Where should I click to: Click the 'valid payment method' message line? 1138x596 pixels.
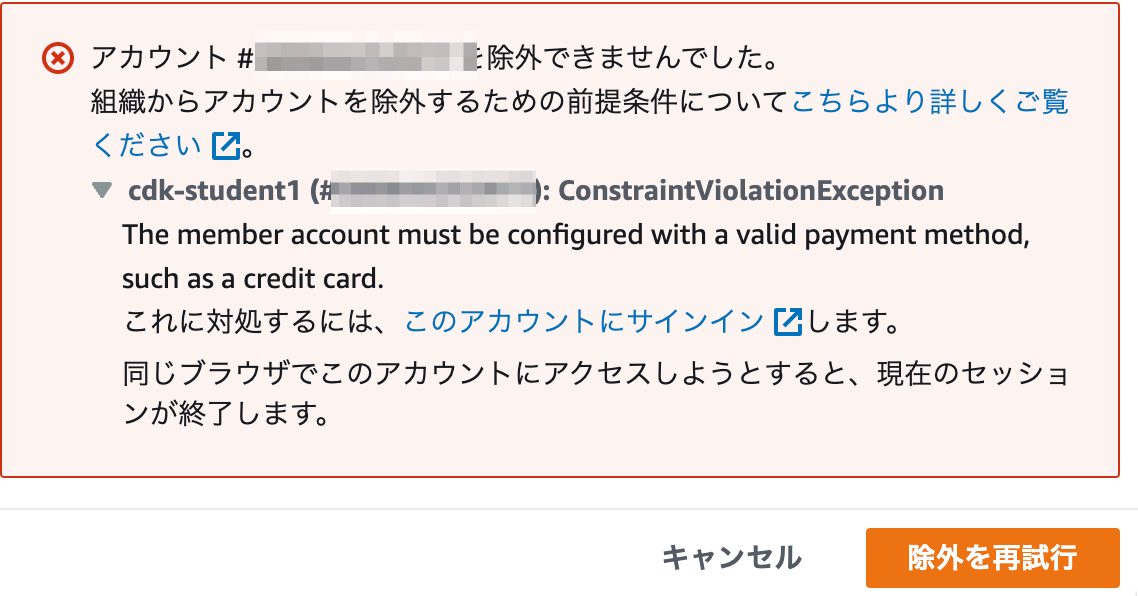(576, 235)
